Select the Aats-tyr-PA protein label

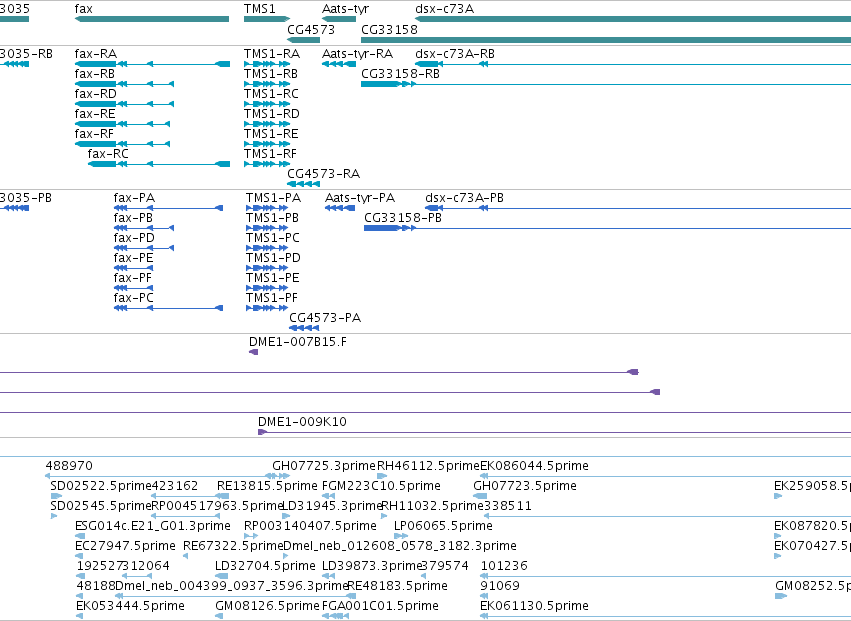[360, 198]
